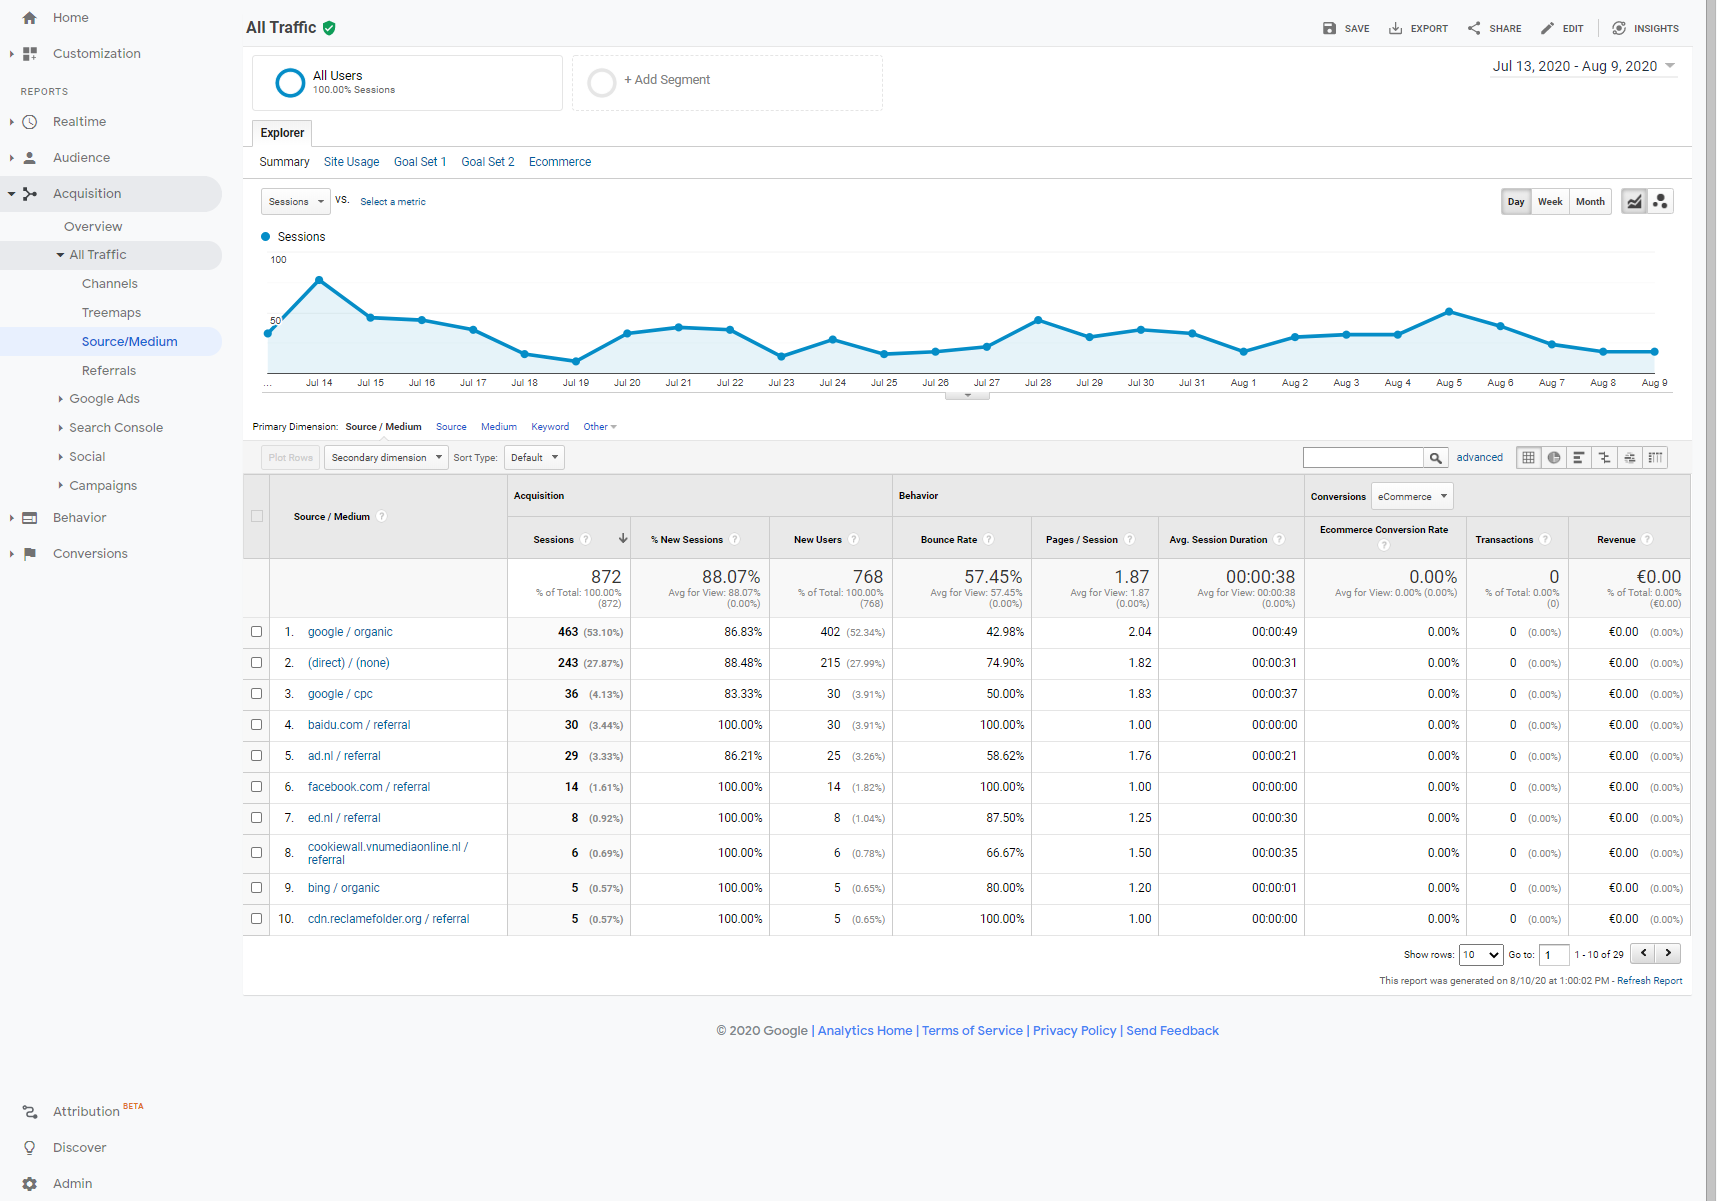Viewport: 1717px width, 1201px height.
Task: Switch to motion chart view
Action: (x=1660, y=202)
